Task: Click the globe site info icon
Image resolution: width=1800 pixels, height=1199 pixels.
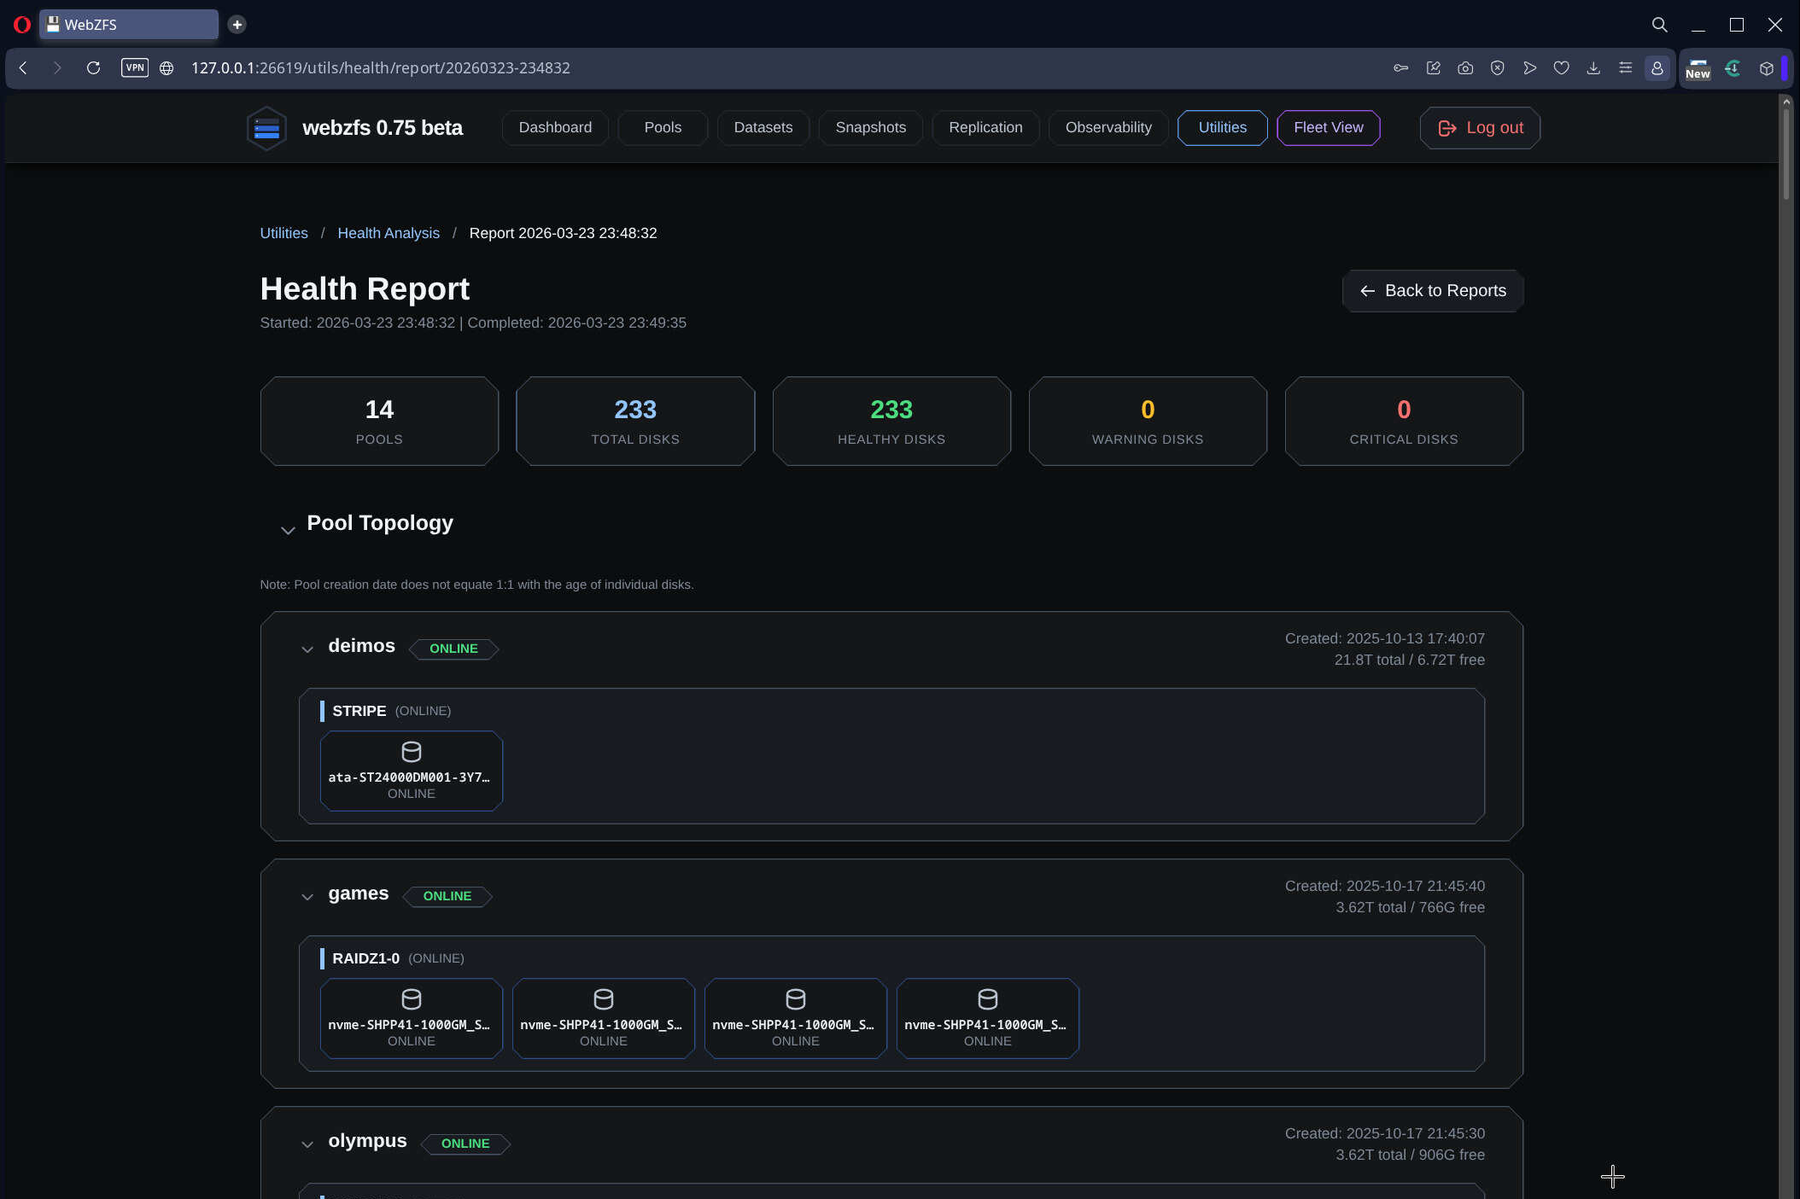Action: click(167, 68)
